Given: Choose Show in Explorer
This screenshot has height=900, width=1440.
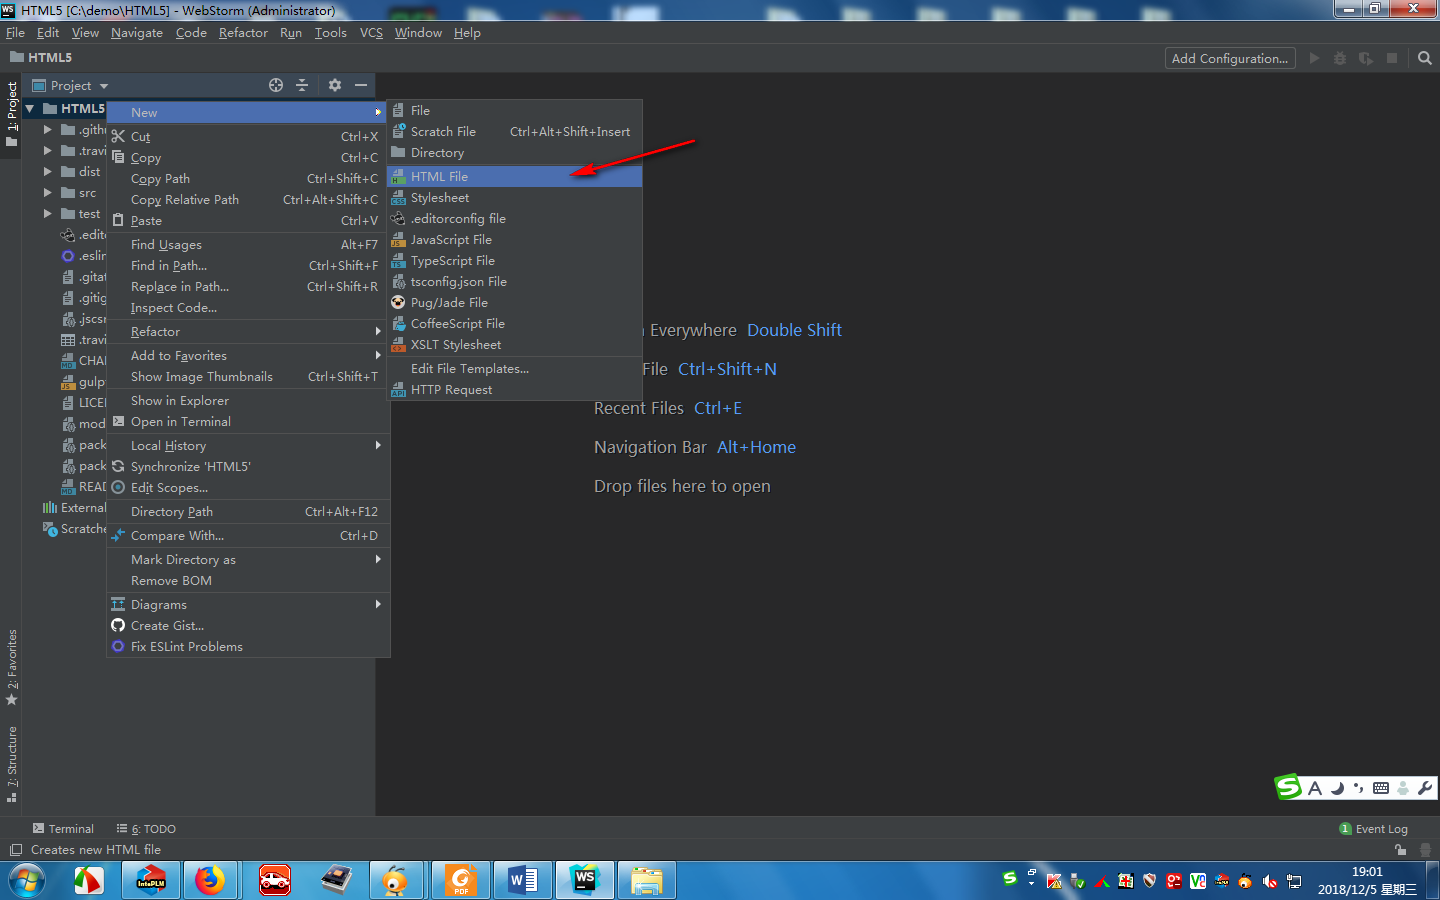Looking at the screenshot, I should [248, 401].
